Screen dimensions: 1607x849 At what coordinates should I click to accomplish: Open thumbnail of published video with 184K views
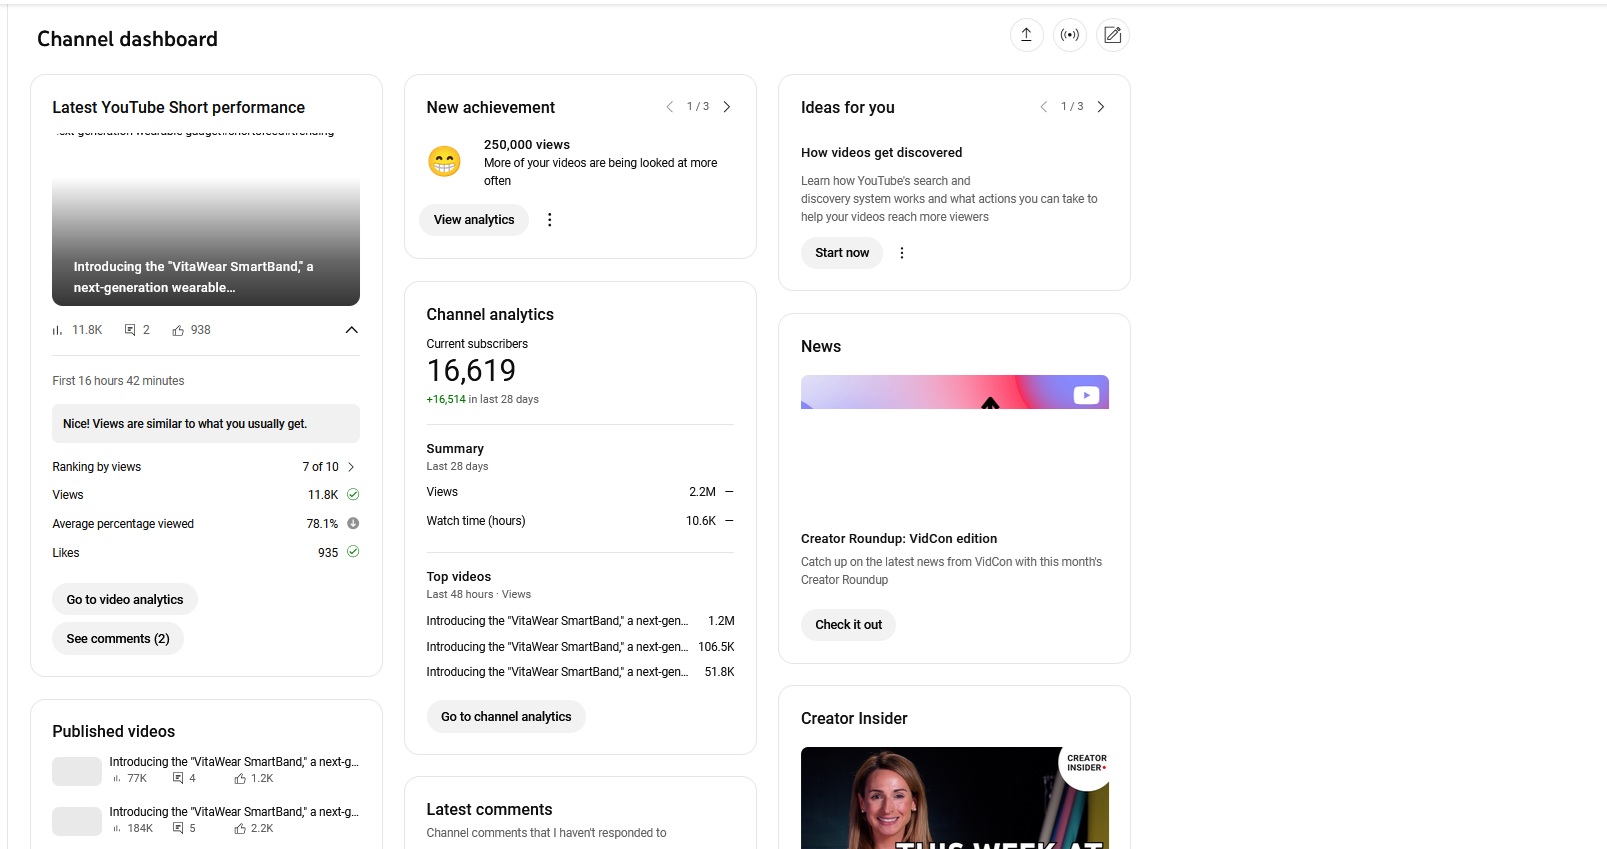(77, 821)
